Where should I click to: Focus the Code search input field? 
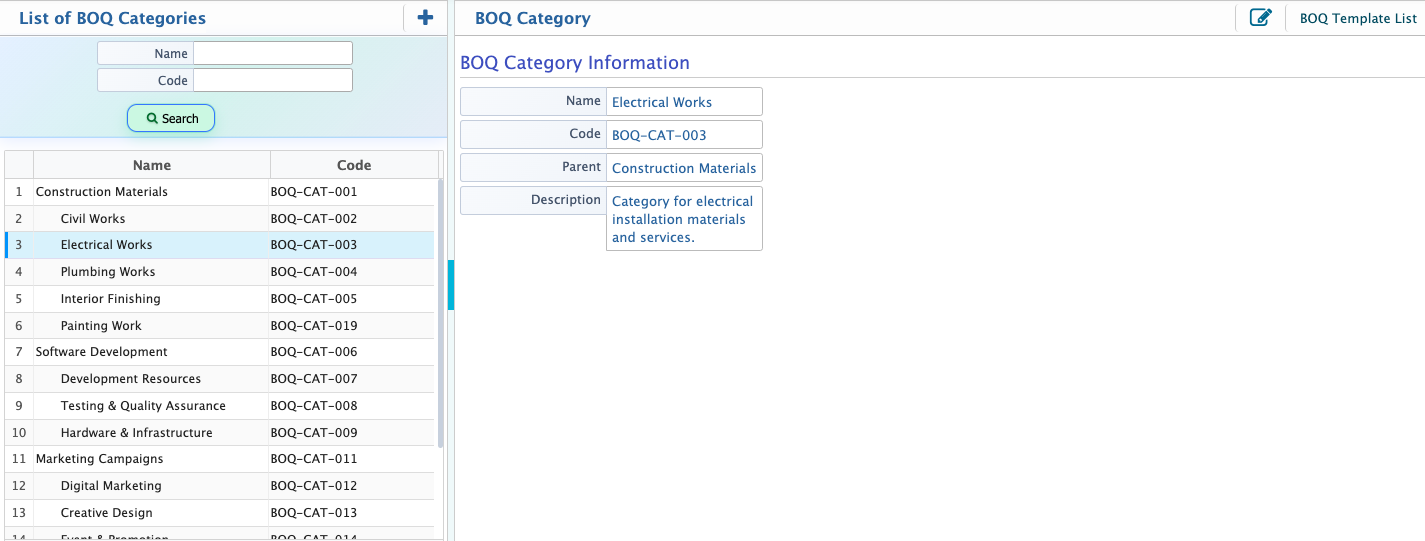click(273, 80)
